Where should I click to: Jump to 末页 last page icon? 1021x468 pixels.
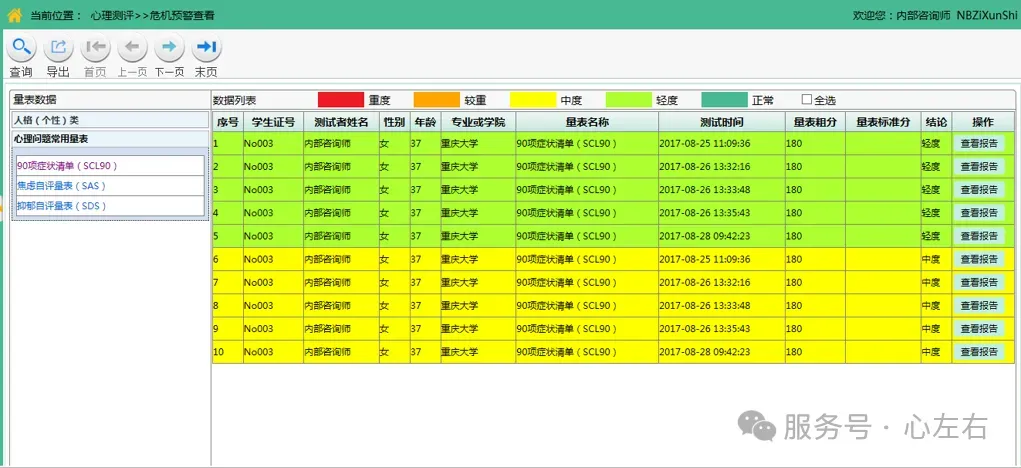coord(206,48)
